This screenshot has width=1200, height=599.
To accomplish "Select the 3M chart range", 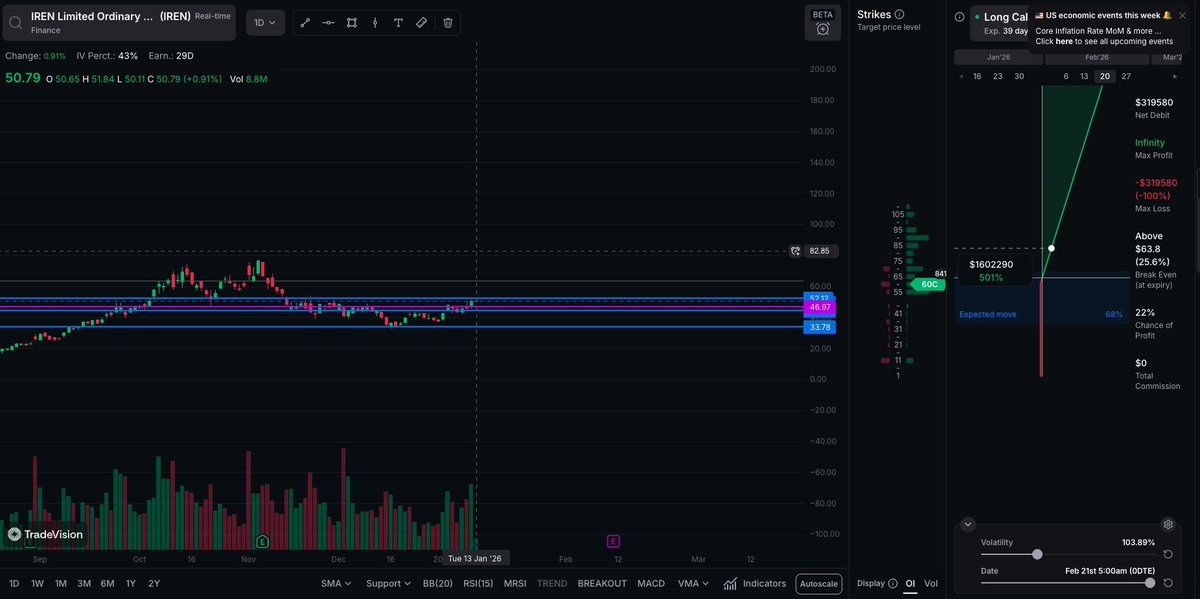I will pos(84,583).
